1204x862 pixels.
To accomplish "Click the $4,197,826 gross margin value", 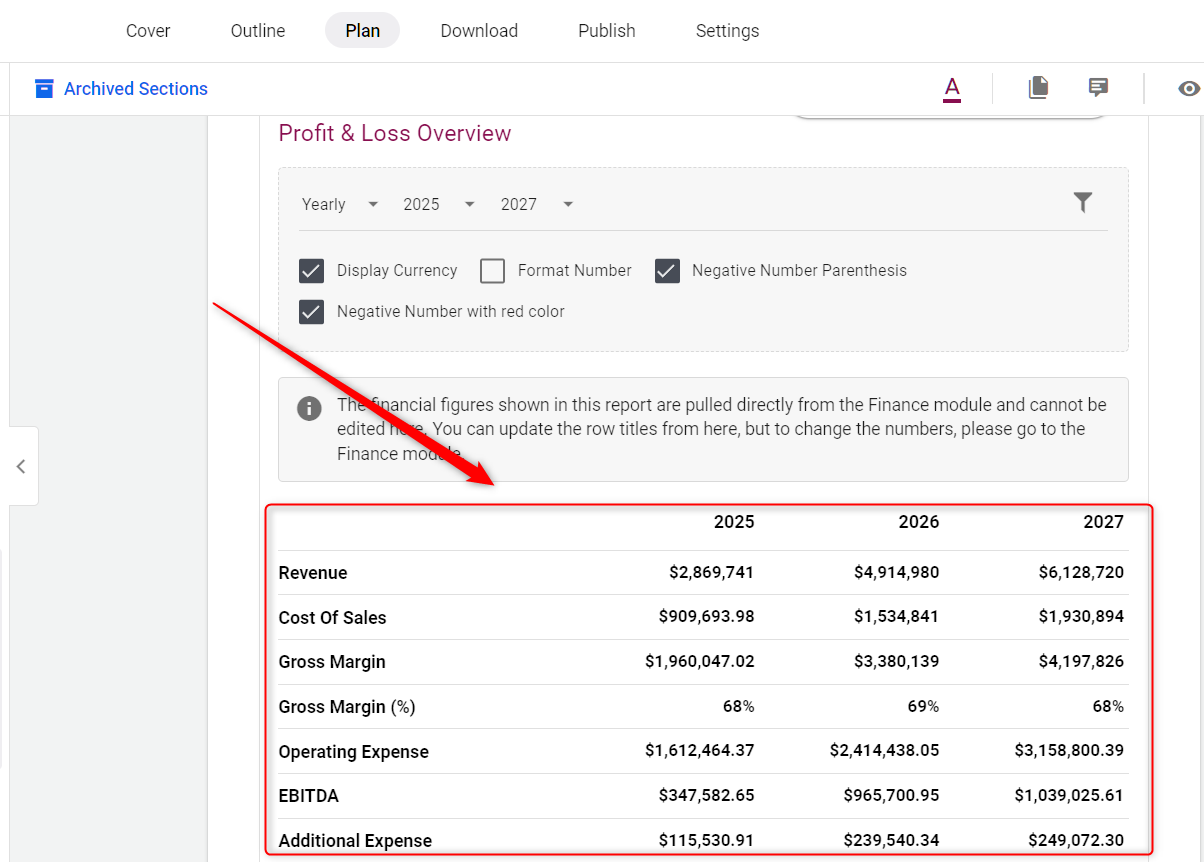I will tap(1082, 662).
